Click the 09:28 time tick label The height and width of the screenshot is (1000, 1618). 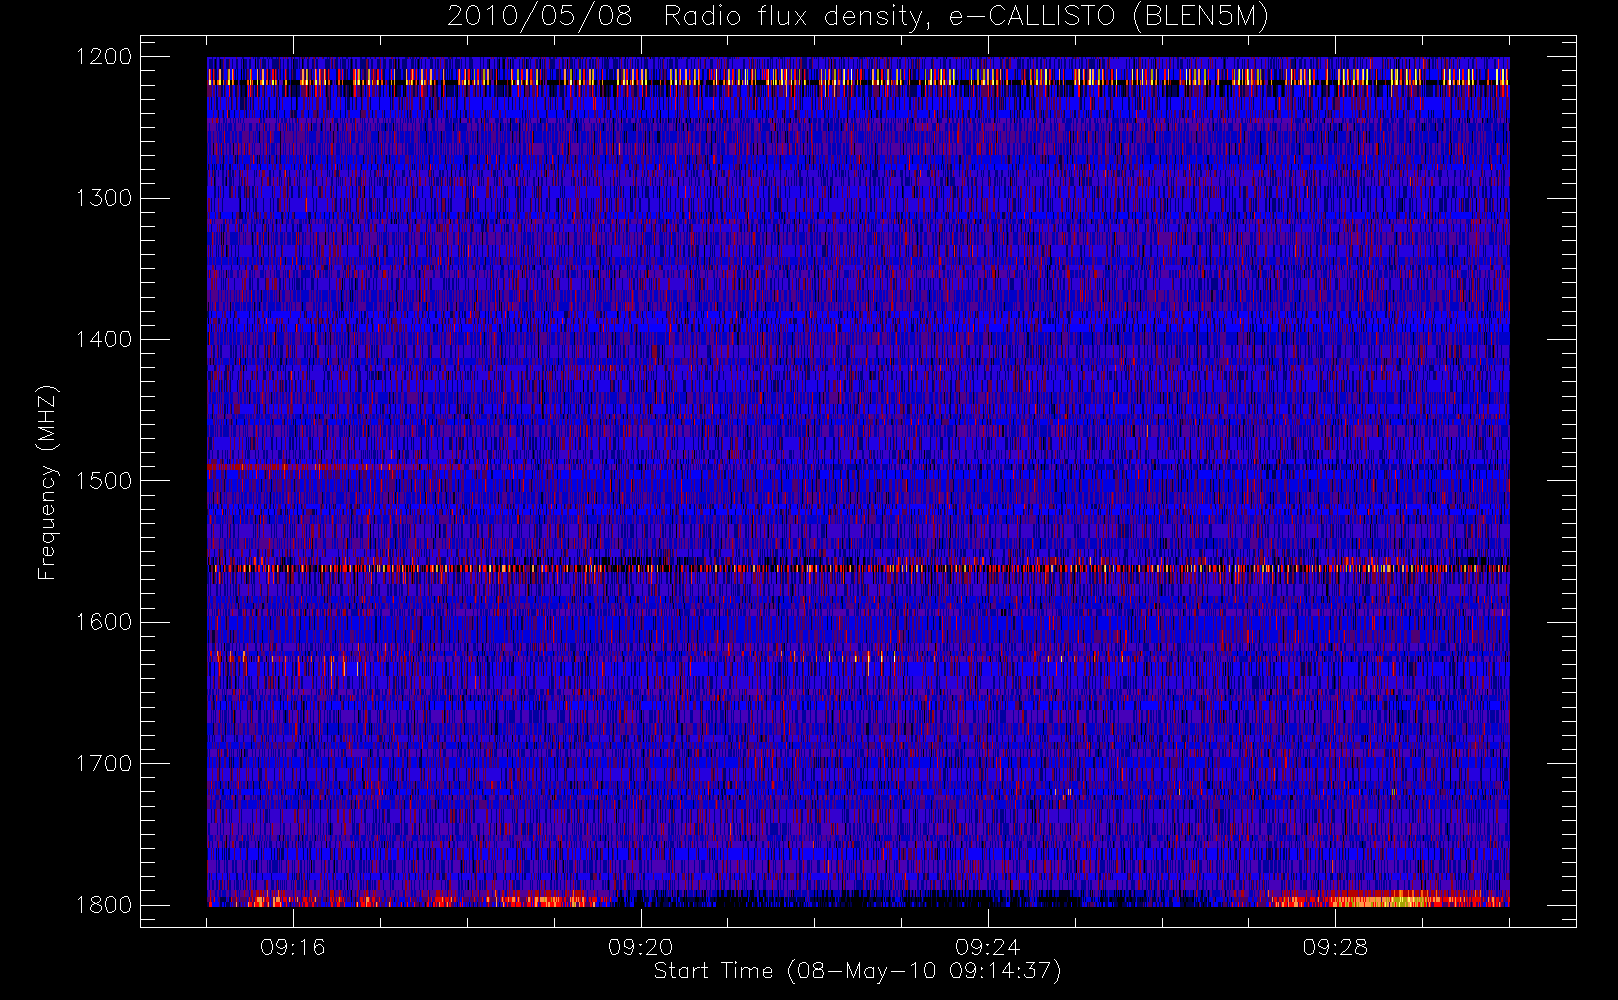point(1335,947)
